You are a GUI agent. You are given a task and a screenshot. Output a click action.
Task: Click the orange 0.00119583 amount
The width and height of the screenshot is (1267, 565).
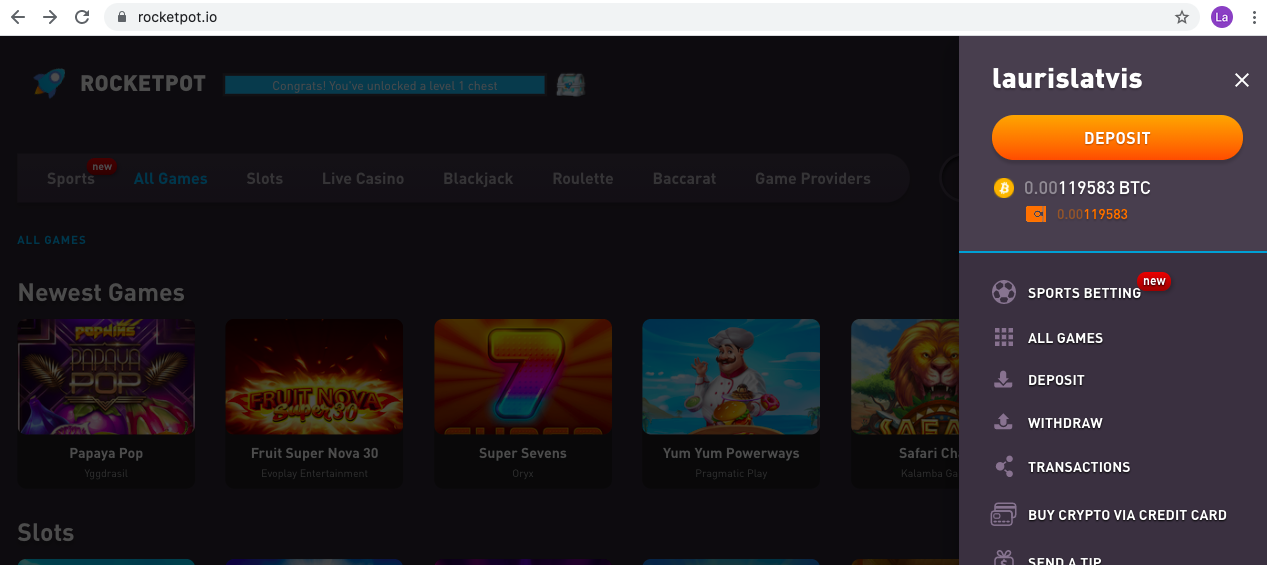click(1092, 214)
